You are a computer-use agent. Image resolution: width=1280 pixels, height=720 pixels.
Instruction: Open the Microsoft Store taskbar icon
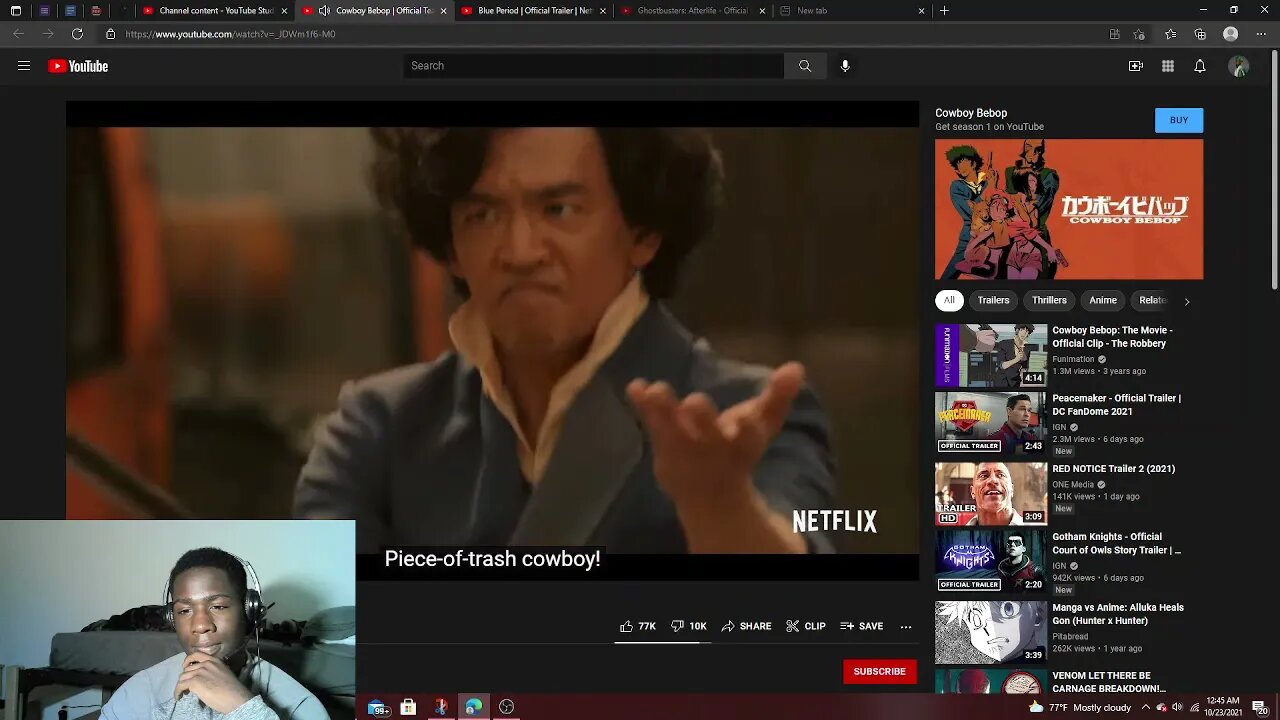pyautogui.click(x=408, y=707)
